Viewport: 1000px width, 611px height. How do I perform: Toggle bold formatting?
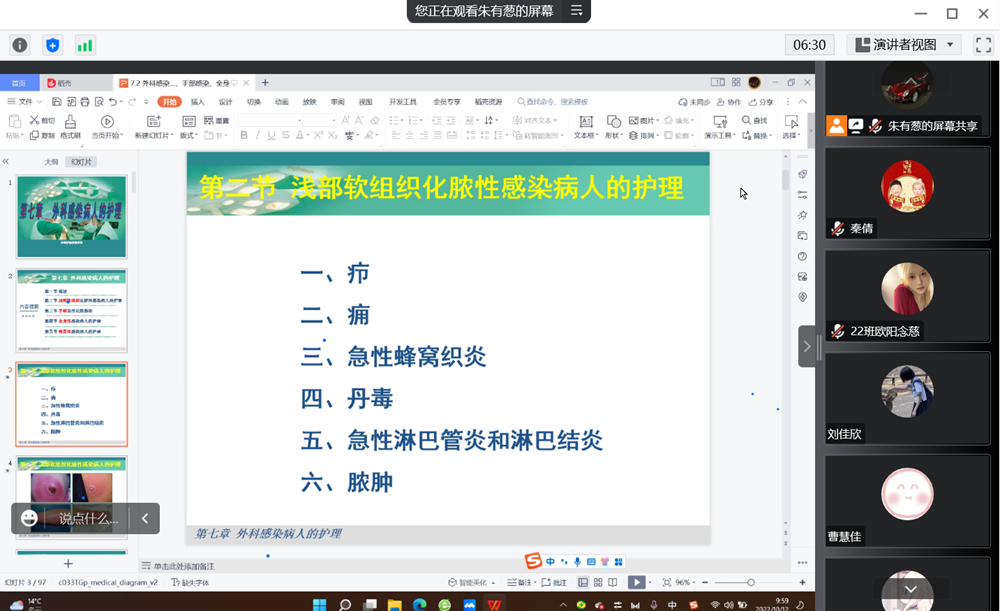pos(244,133)
